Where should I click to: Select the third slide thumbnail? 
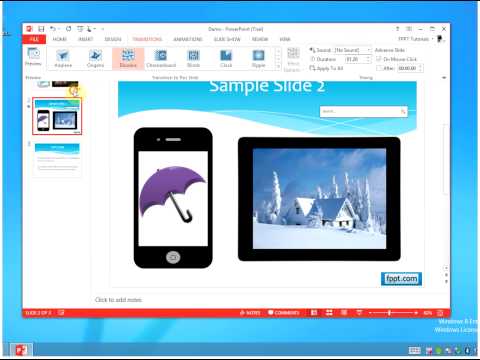pos(57,160)
